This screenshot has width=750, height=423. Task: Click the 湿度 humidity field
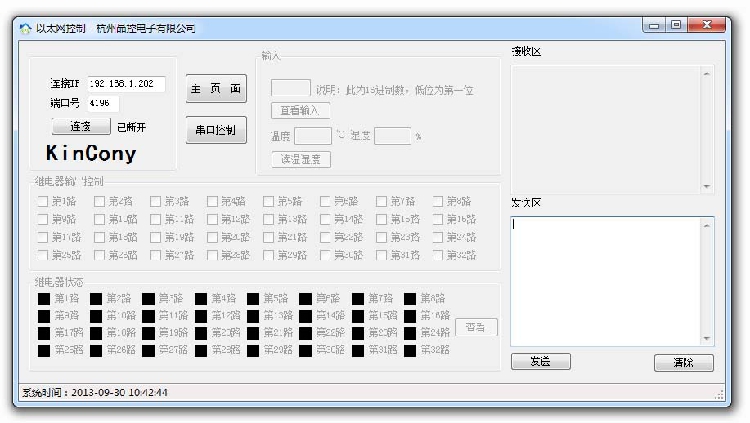click(x=393, y=136)
